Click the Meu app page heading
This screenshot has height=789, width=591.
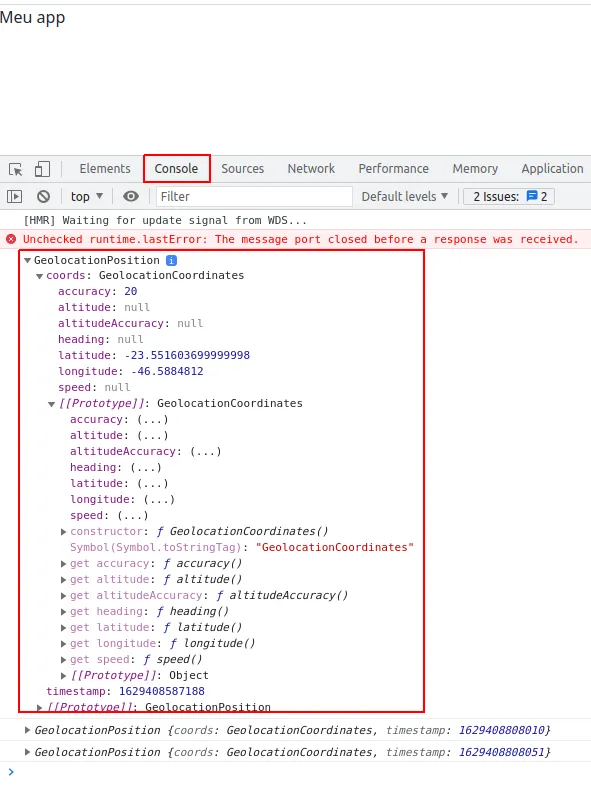click(32, 18)
